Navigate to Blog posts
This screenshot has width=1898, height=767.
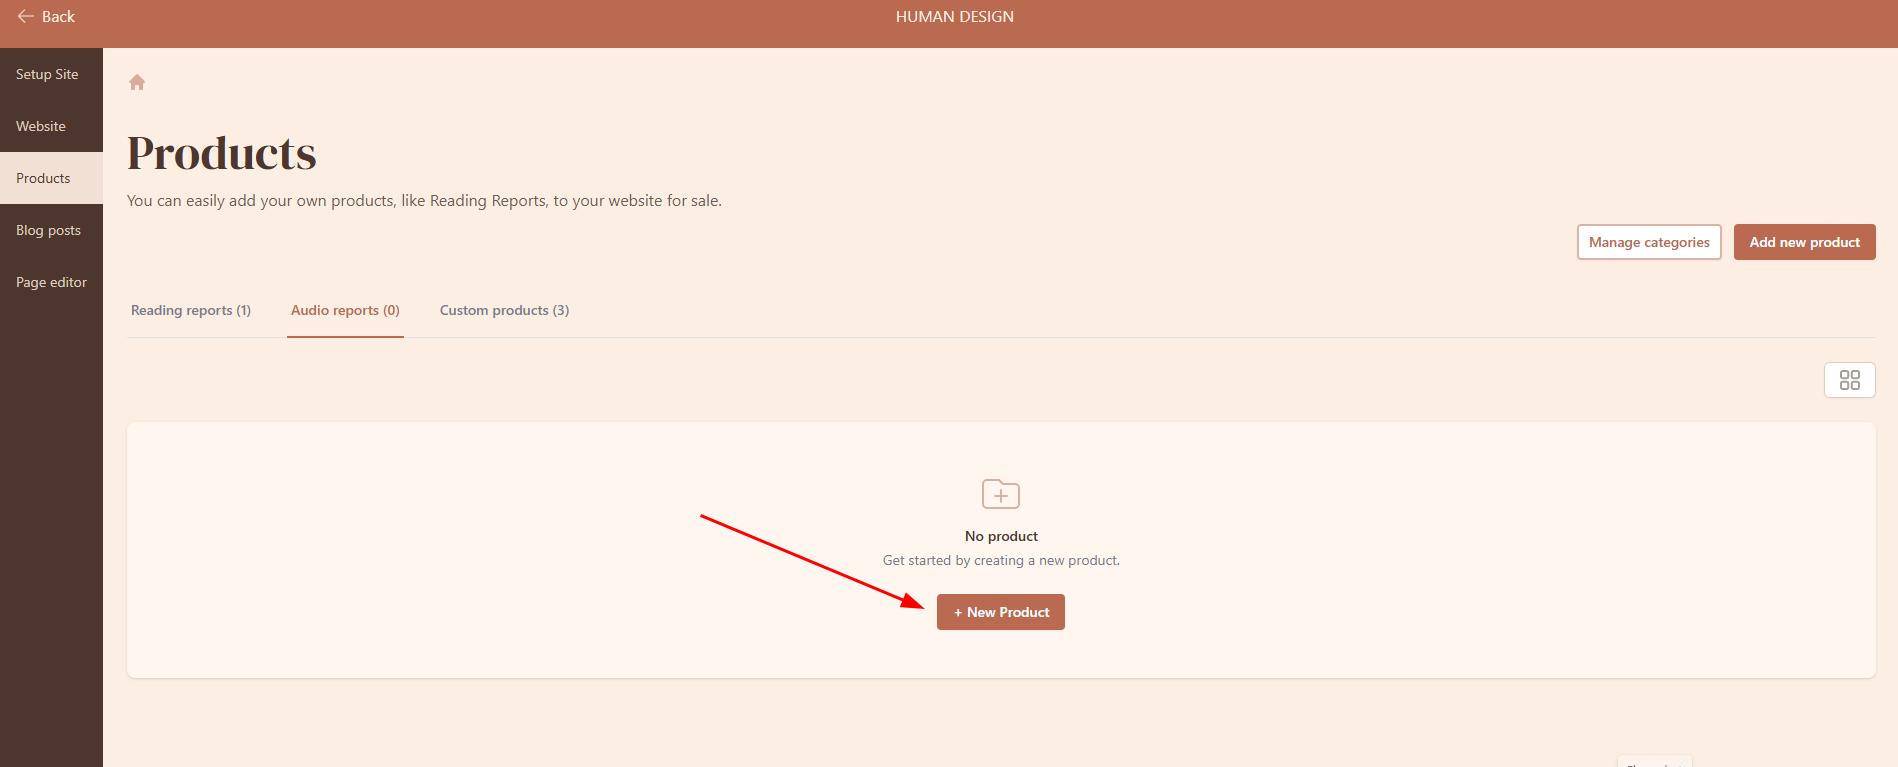tap(48, 230)
